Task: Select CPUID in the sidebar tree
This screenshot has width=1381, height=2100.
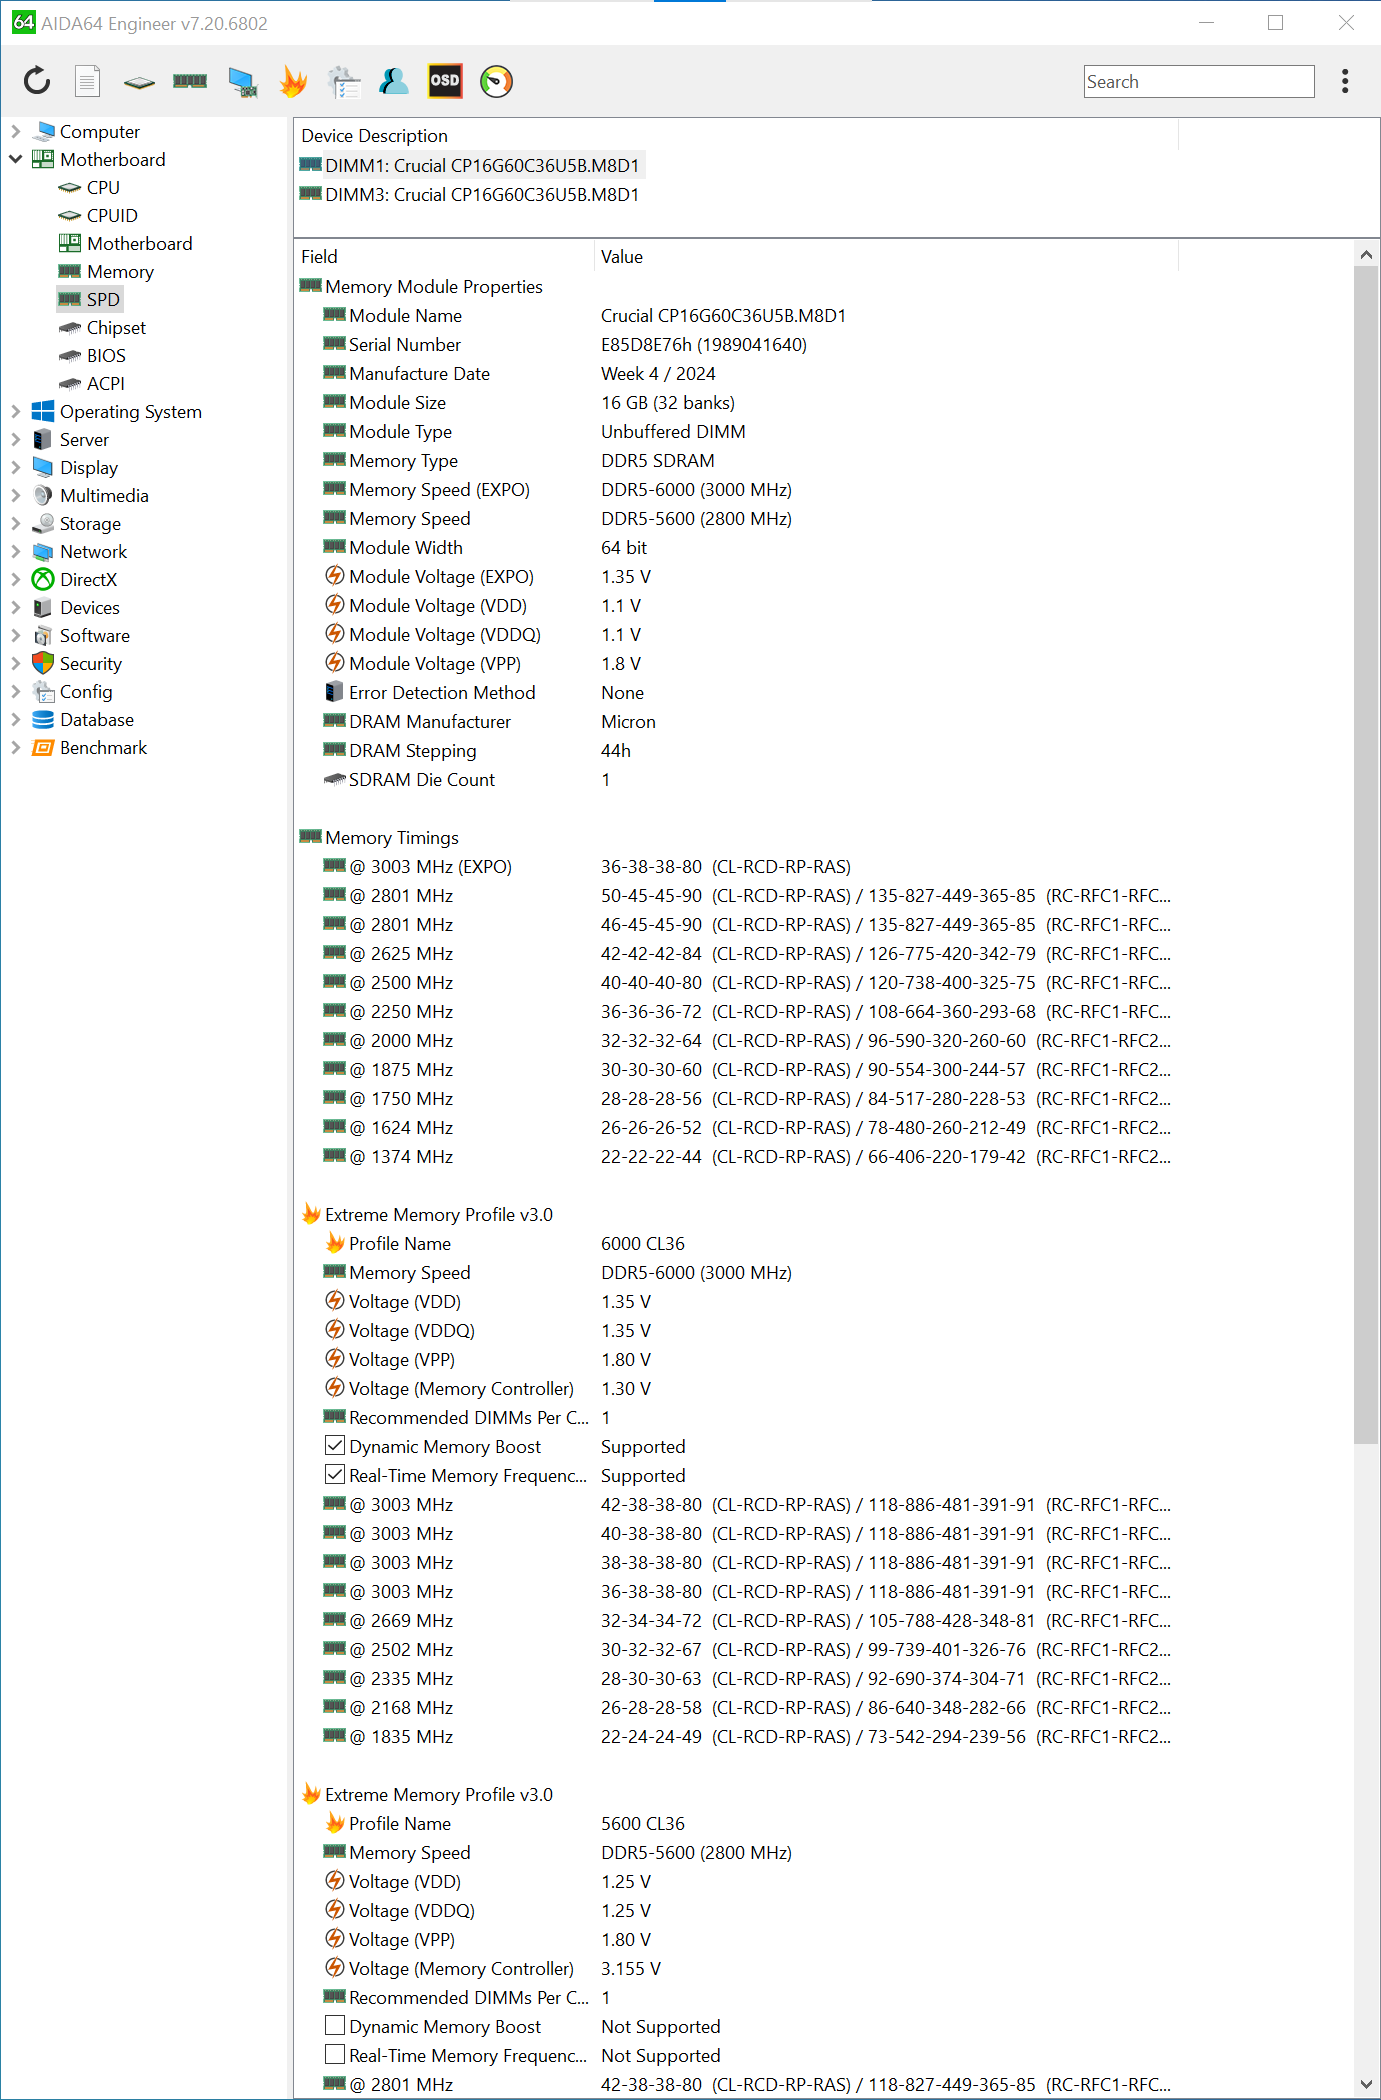Action: click(112, 215)
